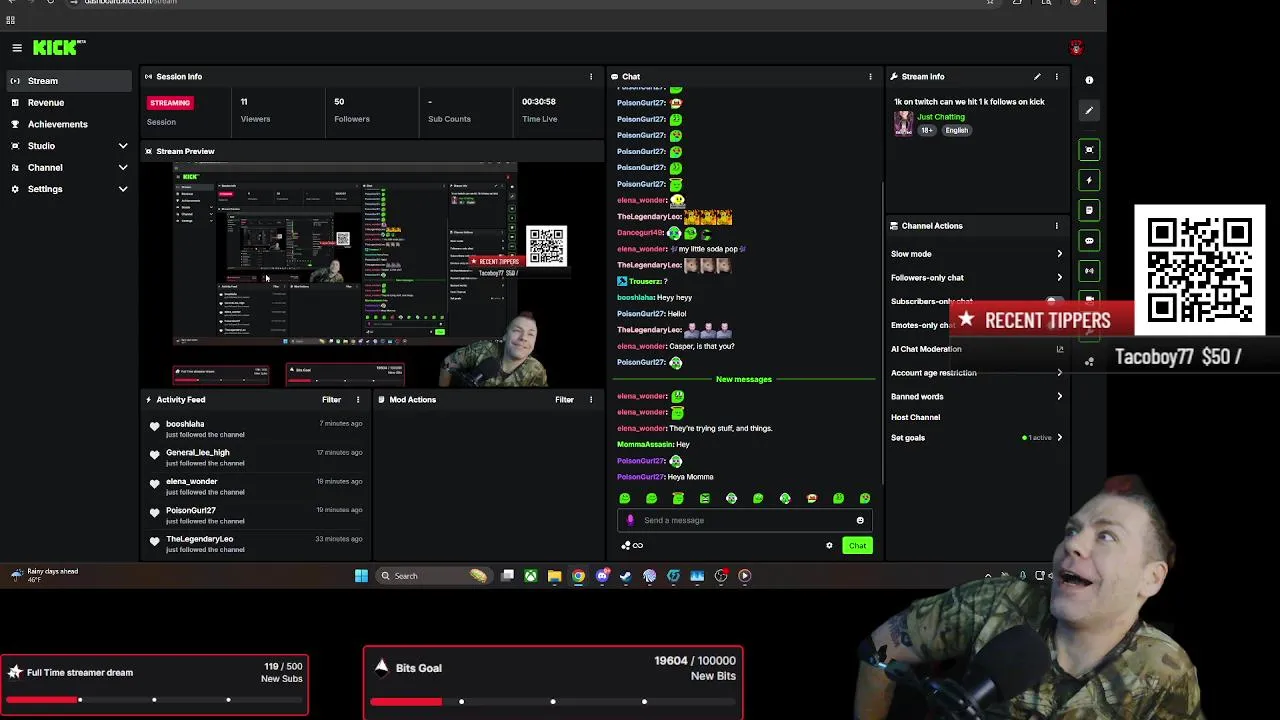Click the Windows taskbar Search box

click(x=433, y=576)
